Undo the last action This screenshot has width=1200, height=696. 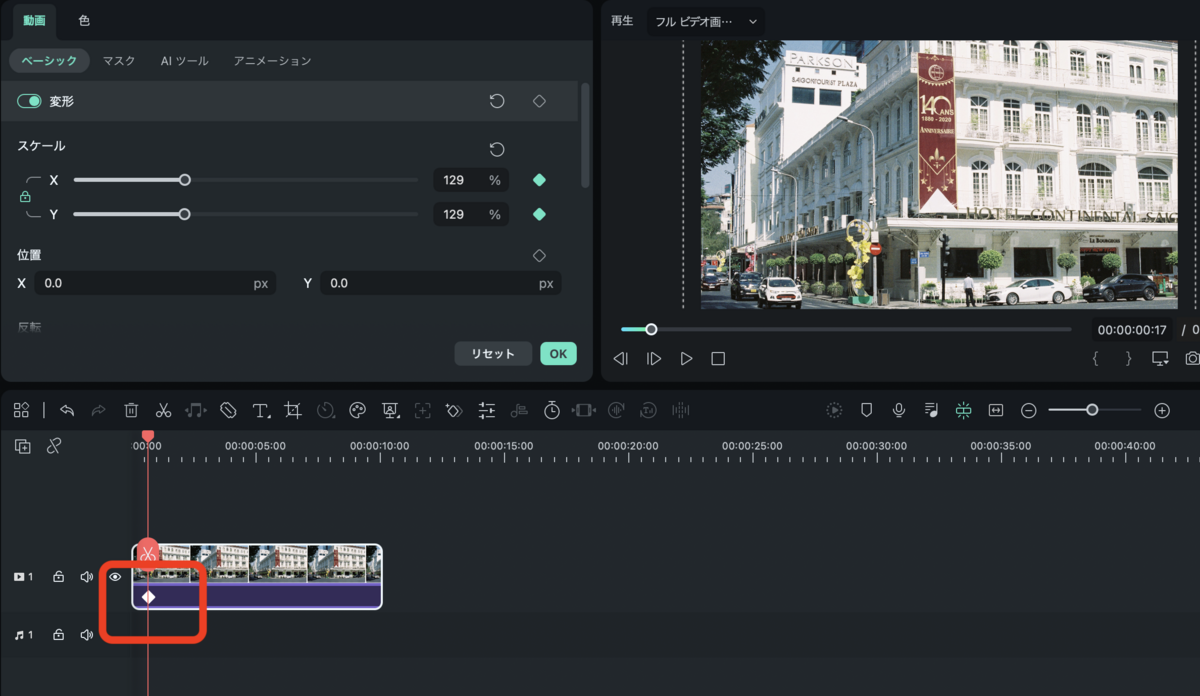click(67, 410)
